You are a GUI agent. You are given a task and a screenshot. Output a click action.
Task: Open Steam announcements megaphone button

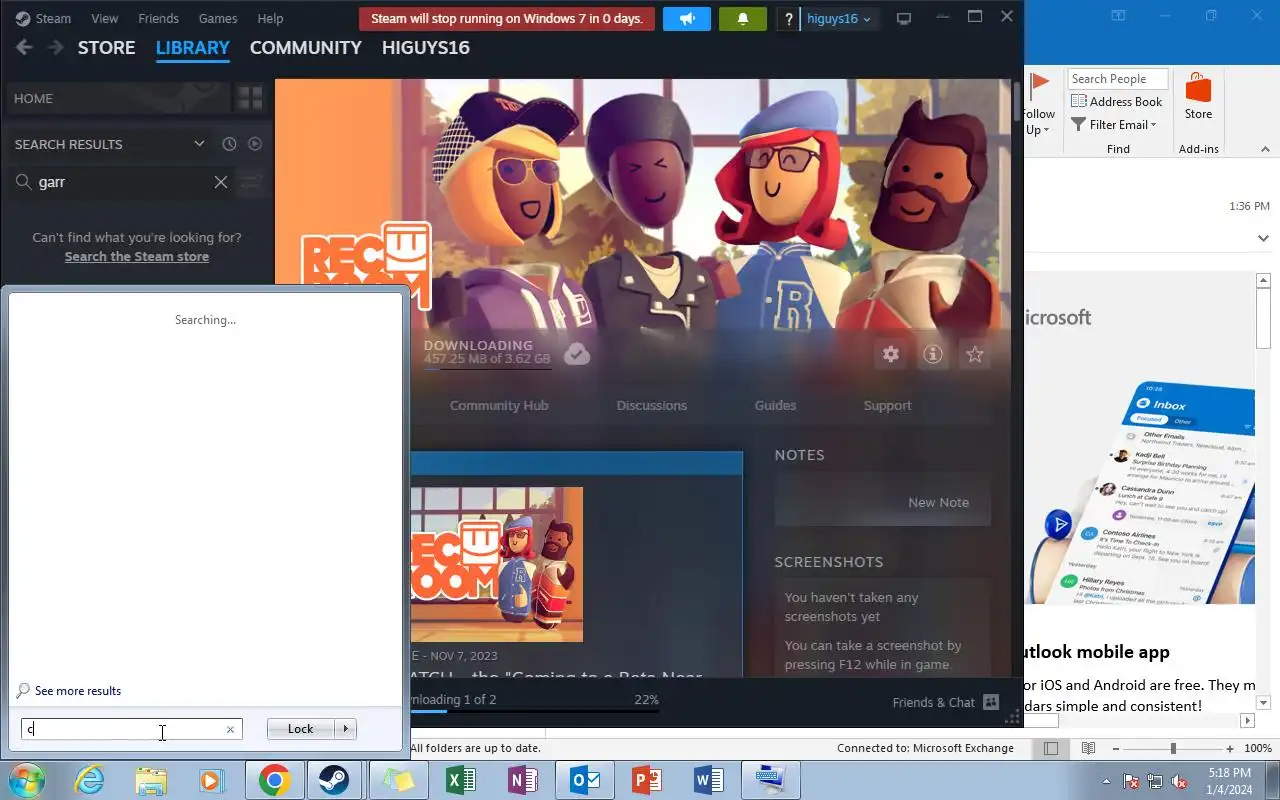point(687,19)
